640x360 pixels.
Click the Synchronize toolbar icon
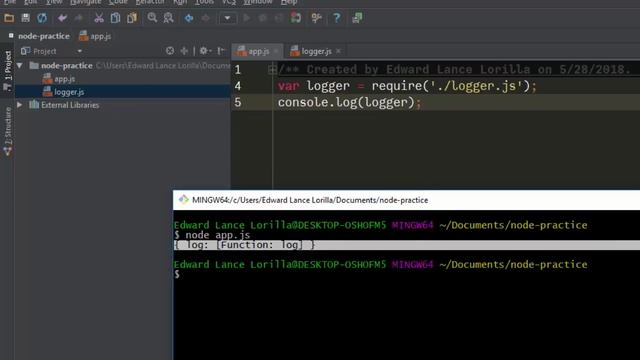[42, 18]
